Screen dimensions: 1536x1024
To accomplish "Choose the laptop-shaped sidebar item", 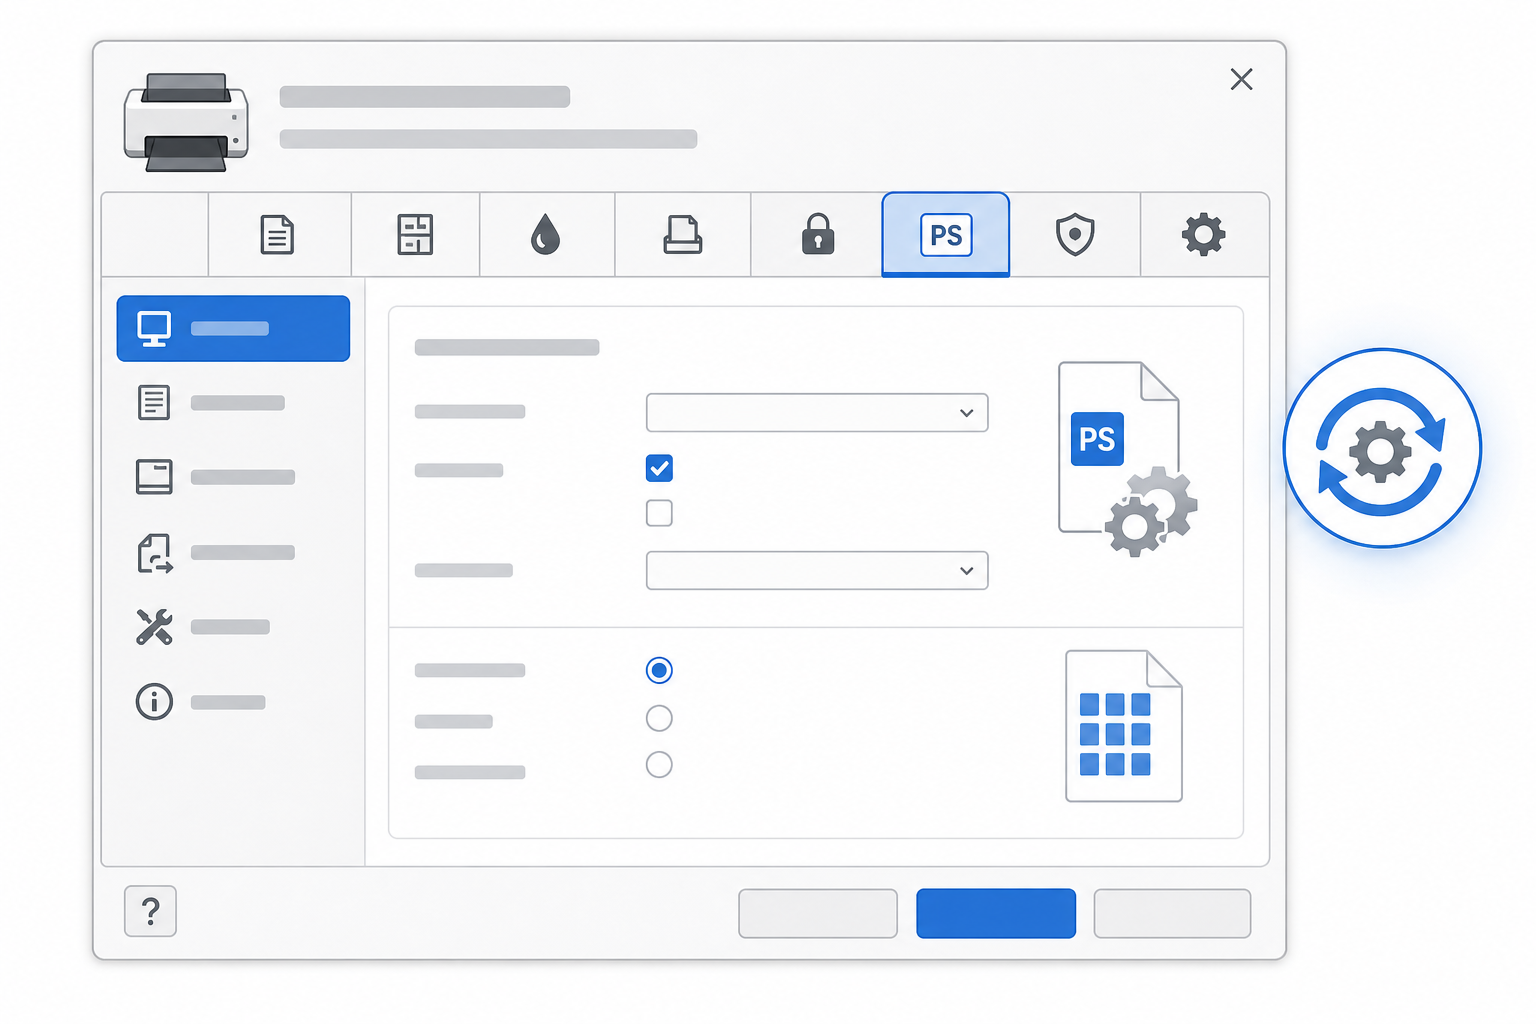I will (x=233, y=477).
